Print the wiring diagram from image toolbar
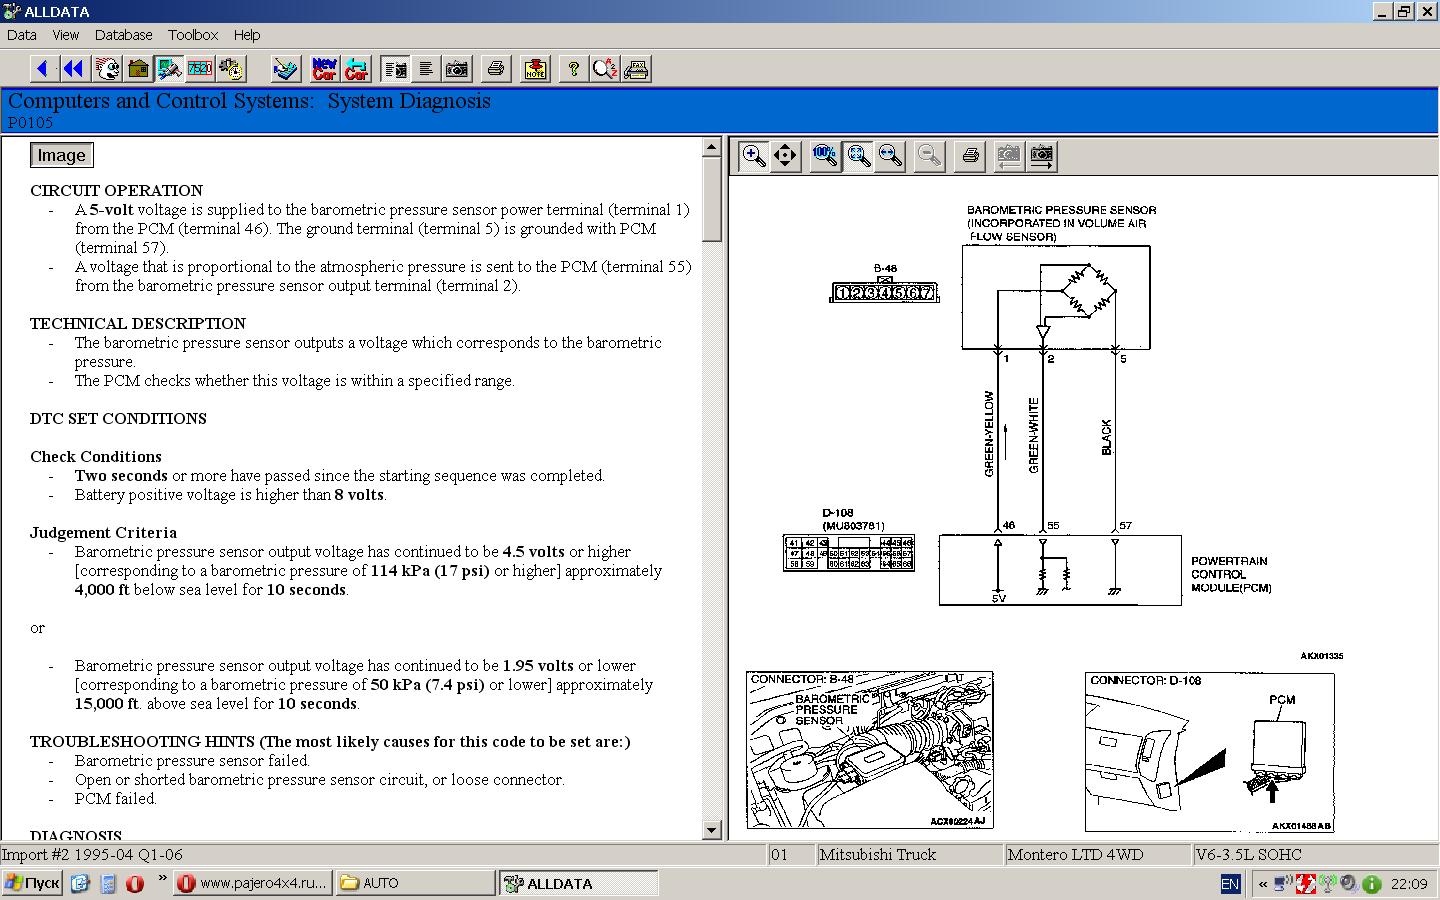 (969, 156)
